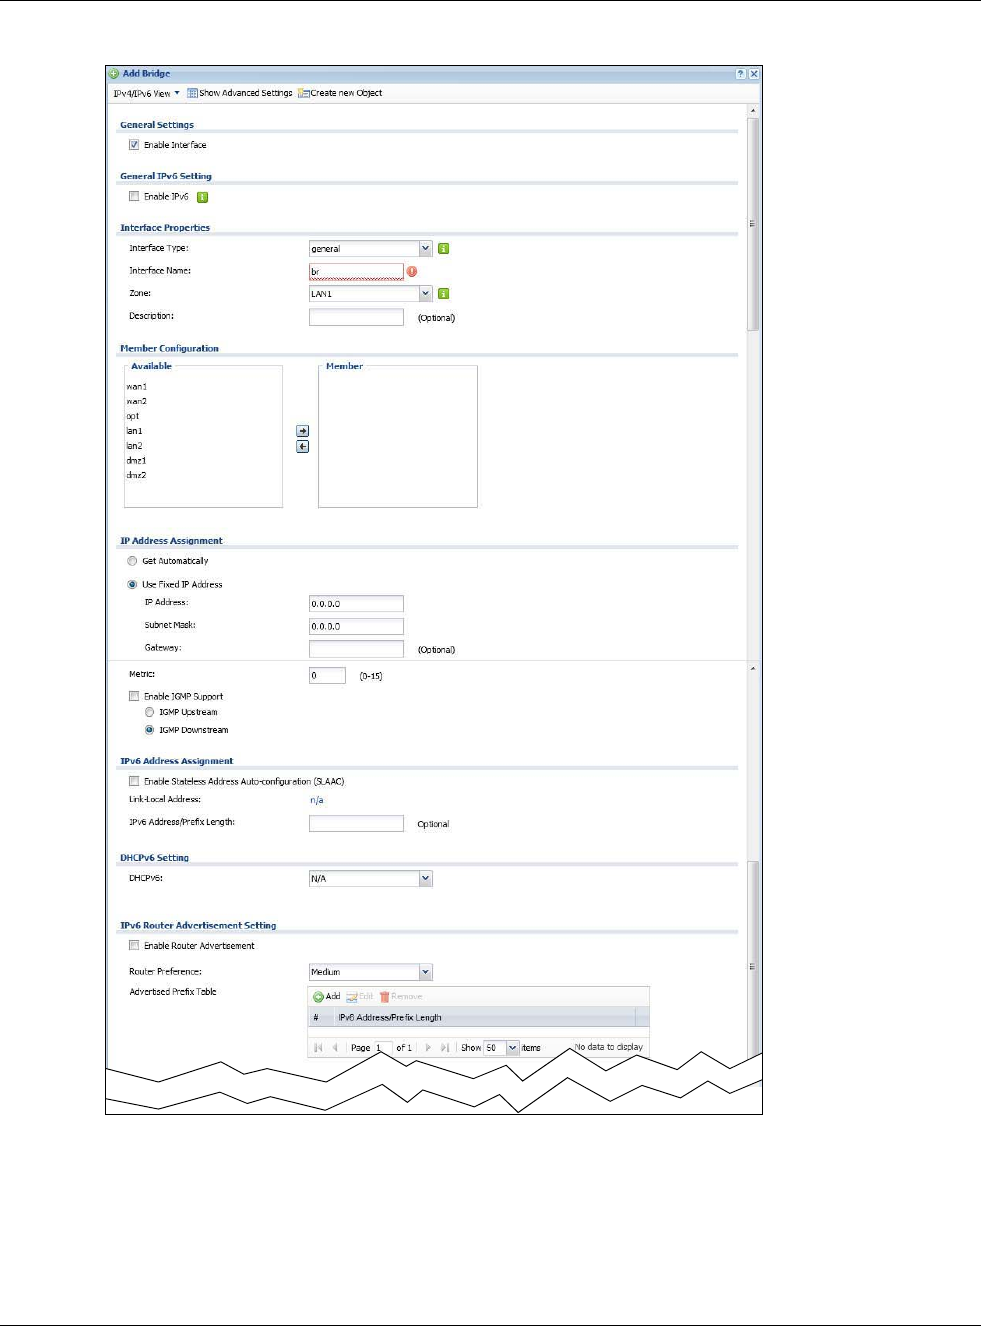Click Show Advanced Settings

(x=240, y=93)
